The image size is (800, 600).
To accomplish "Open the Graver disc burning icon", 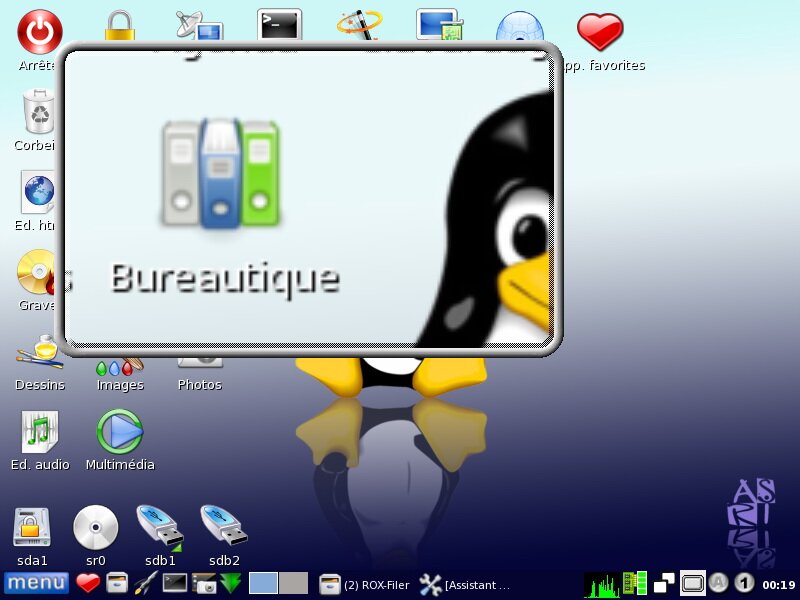I will pos(37,271).
